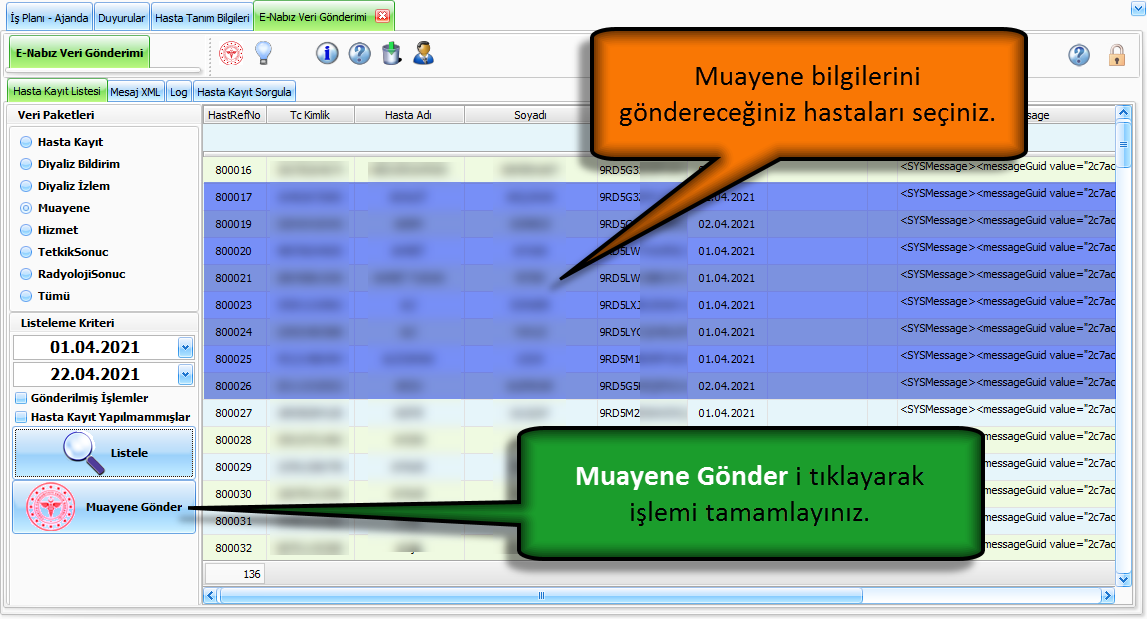Select patient row 800029
Viewport: 1147px width, 619px height.
[x=659, y=468]
